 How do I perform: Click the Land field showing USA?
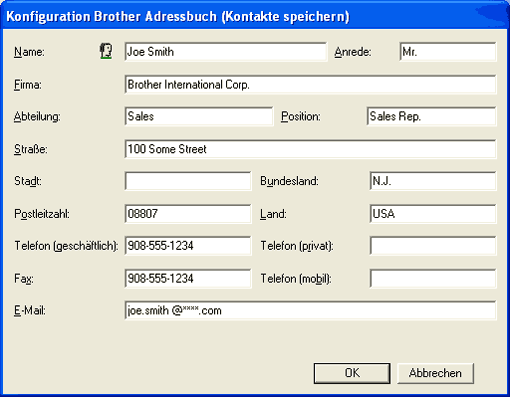(x=433, y=214)
